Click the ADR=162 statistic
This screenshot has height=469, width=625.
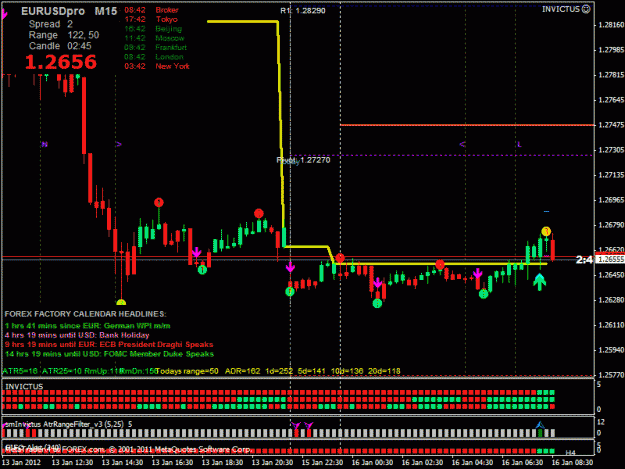pos(242,371)
